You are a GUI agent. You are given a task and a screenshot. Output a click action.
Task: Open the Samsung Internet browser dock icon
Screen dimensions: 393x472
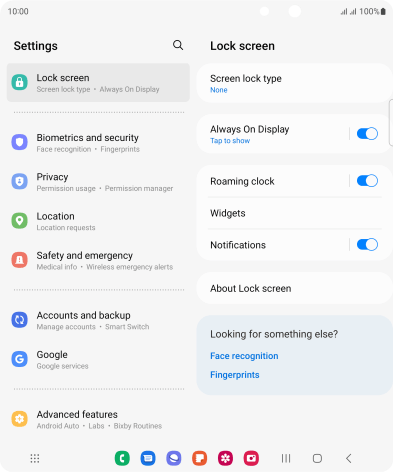(x=174, y=458)
